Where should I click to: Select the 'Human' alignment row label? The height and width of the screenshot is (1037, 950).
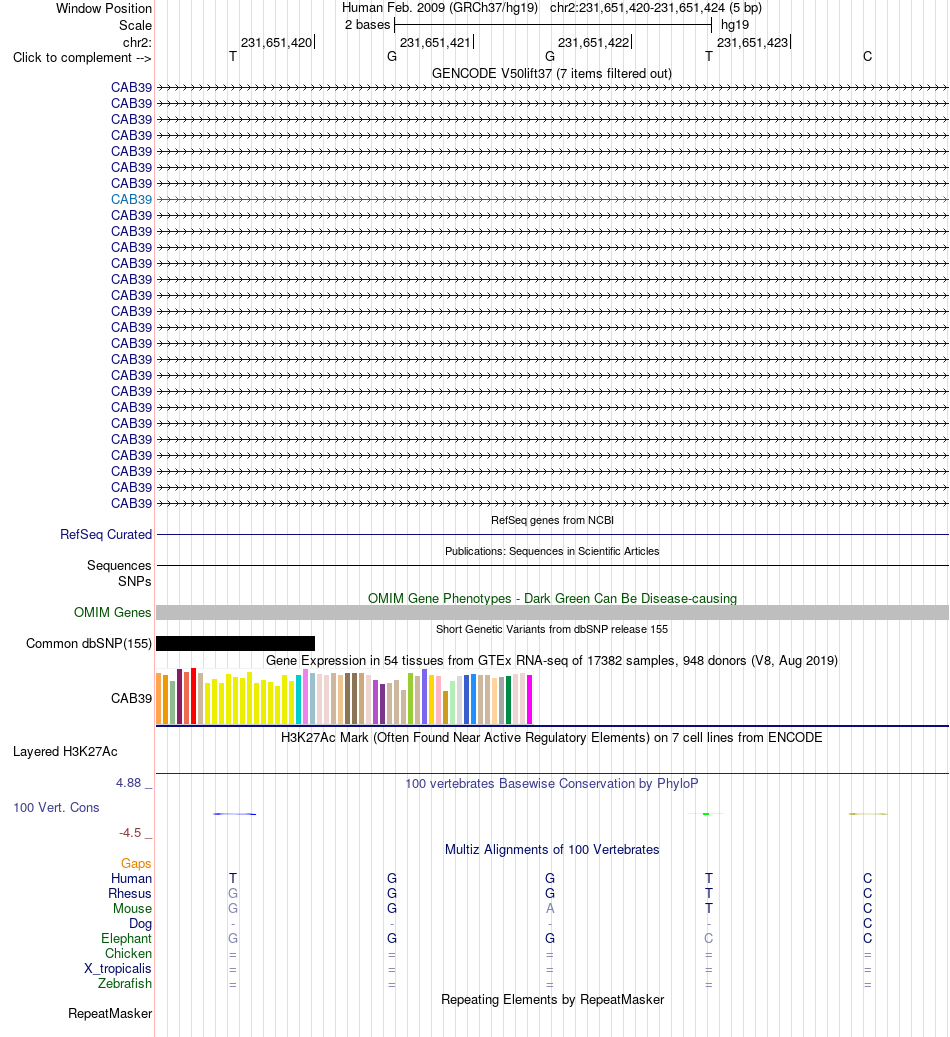(131, 879)
